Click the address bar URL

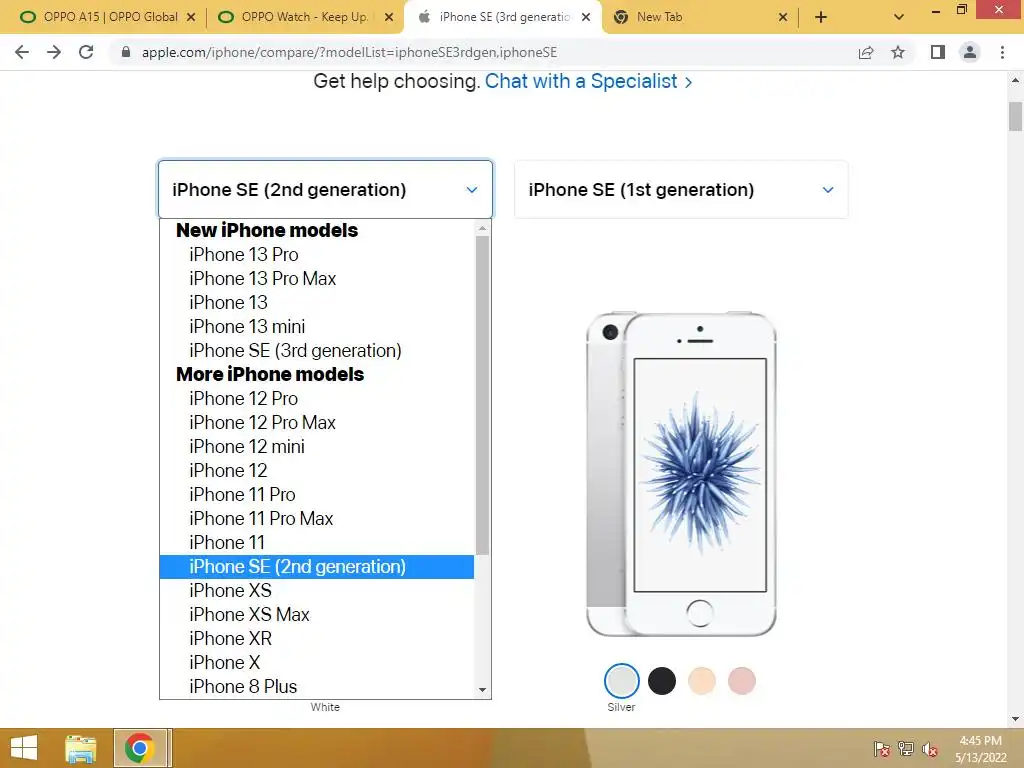click(x=349, y=52)
